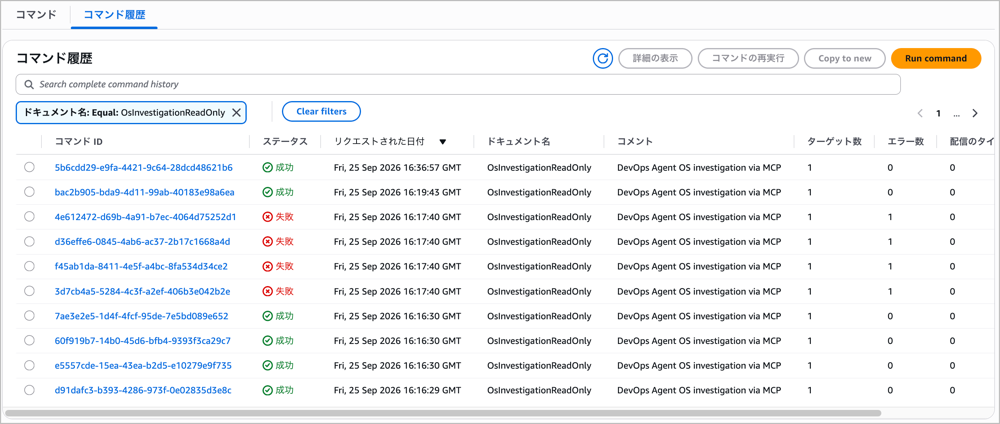
Task: Clear all filters
Action: 321,112
